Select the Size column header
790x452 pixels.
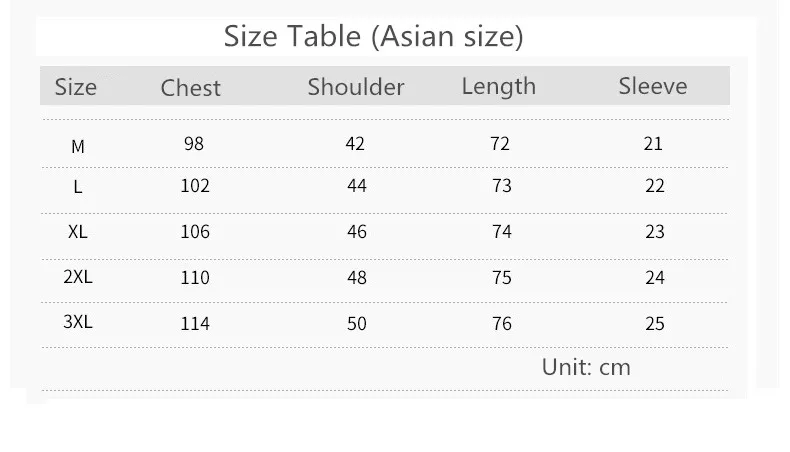click(x=76, y=87)
